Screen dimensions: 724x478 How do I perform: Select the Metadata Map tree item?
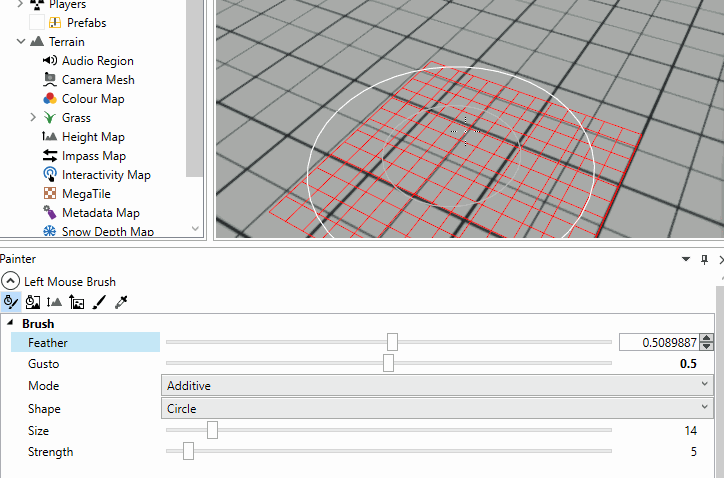pos(101,212)
